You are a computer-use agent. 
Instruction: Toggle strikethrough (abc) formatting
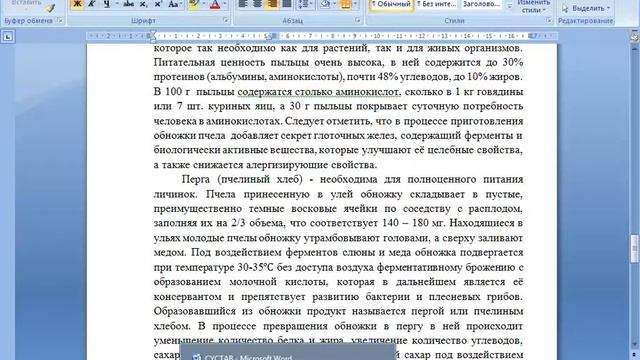tap(129, 4)
